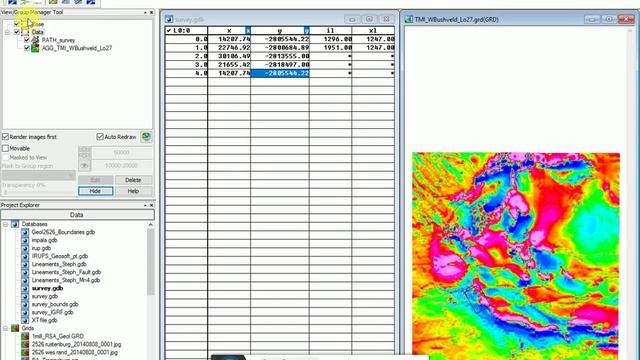Click il cell 1951.00
Viewport: 640px width, 360px height.
pos(331,47)
